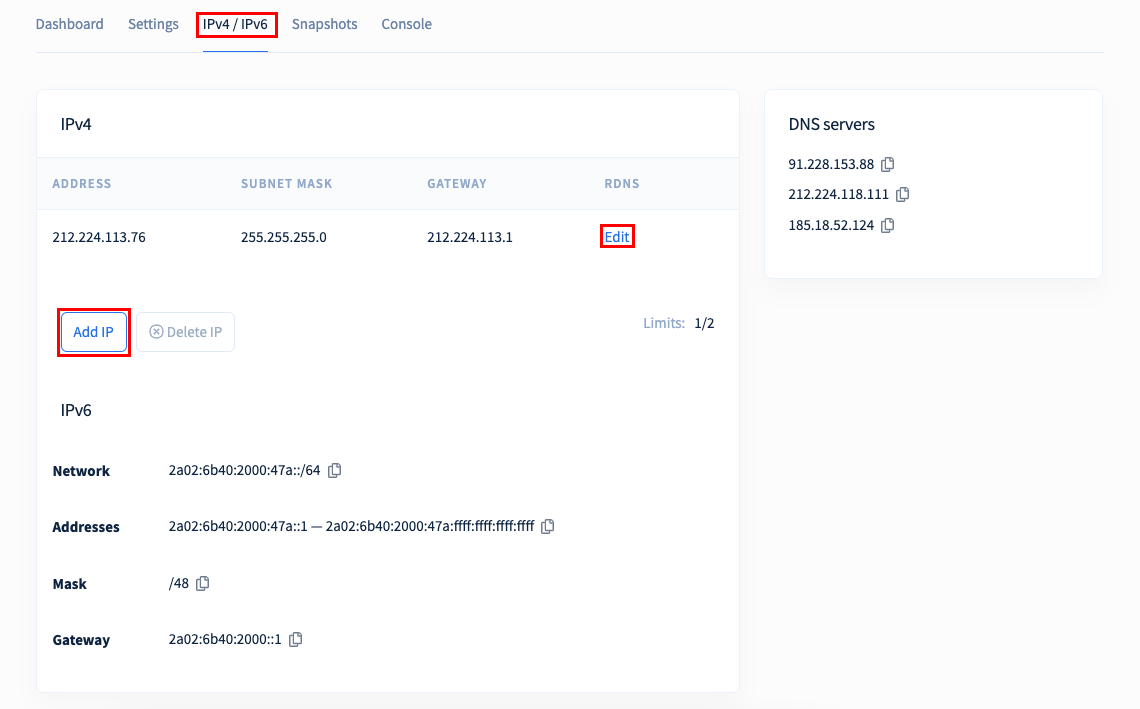Click Edit link for RDNS

(x=617, y=237)
